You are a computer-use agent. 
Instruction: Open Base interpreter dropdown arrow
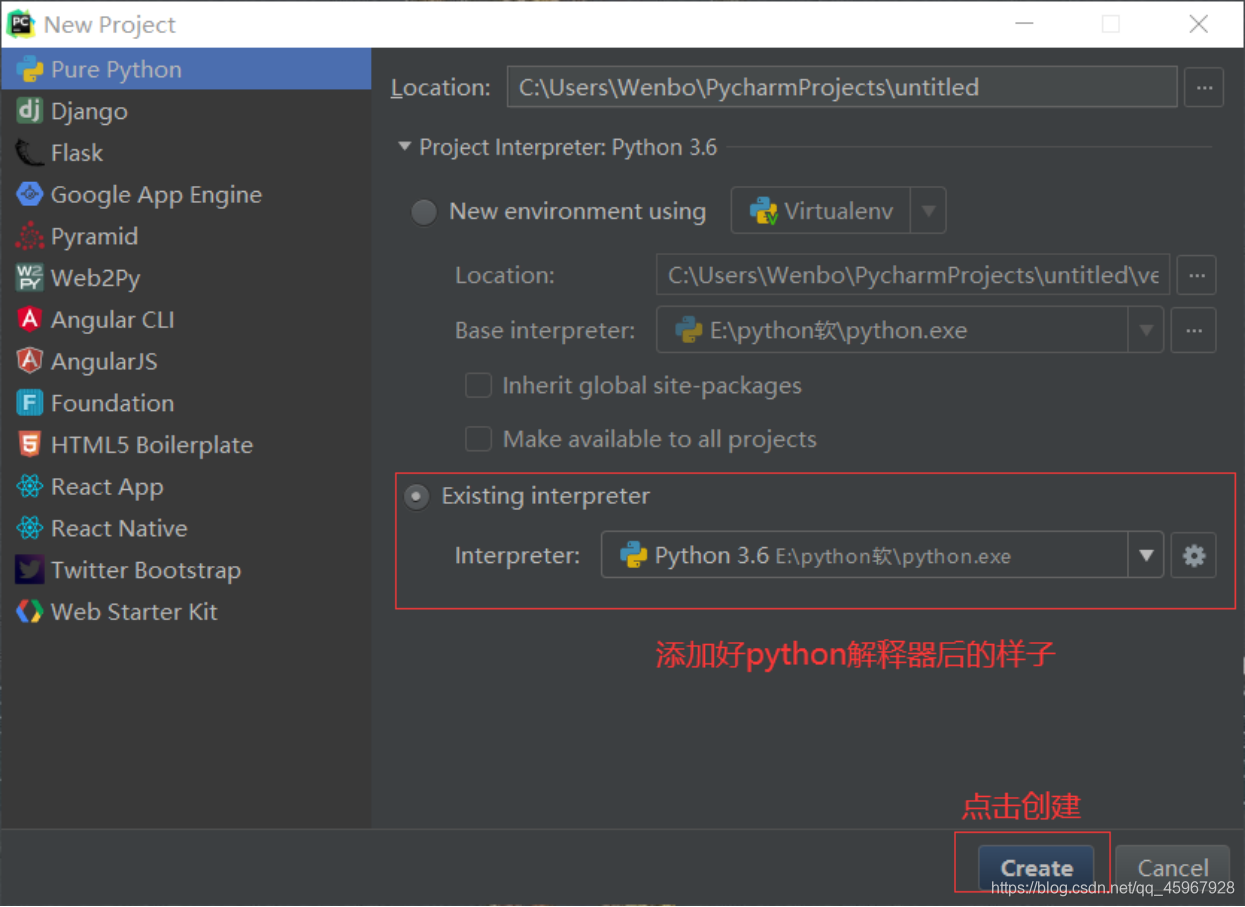point(1146,330)
